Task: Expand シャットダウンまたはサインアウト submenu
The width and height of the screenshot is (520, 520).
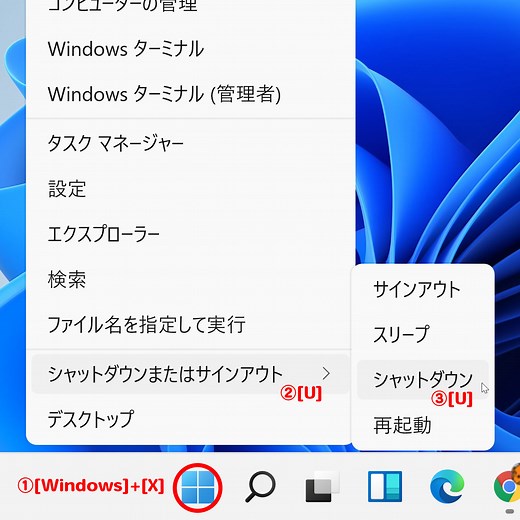Action: (x=190, y=374)
